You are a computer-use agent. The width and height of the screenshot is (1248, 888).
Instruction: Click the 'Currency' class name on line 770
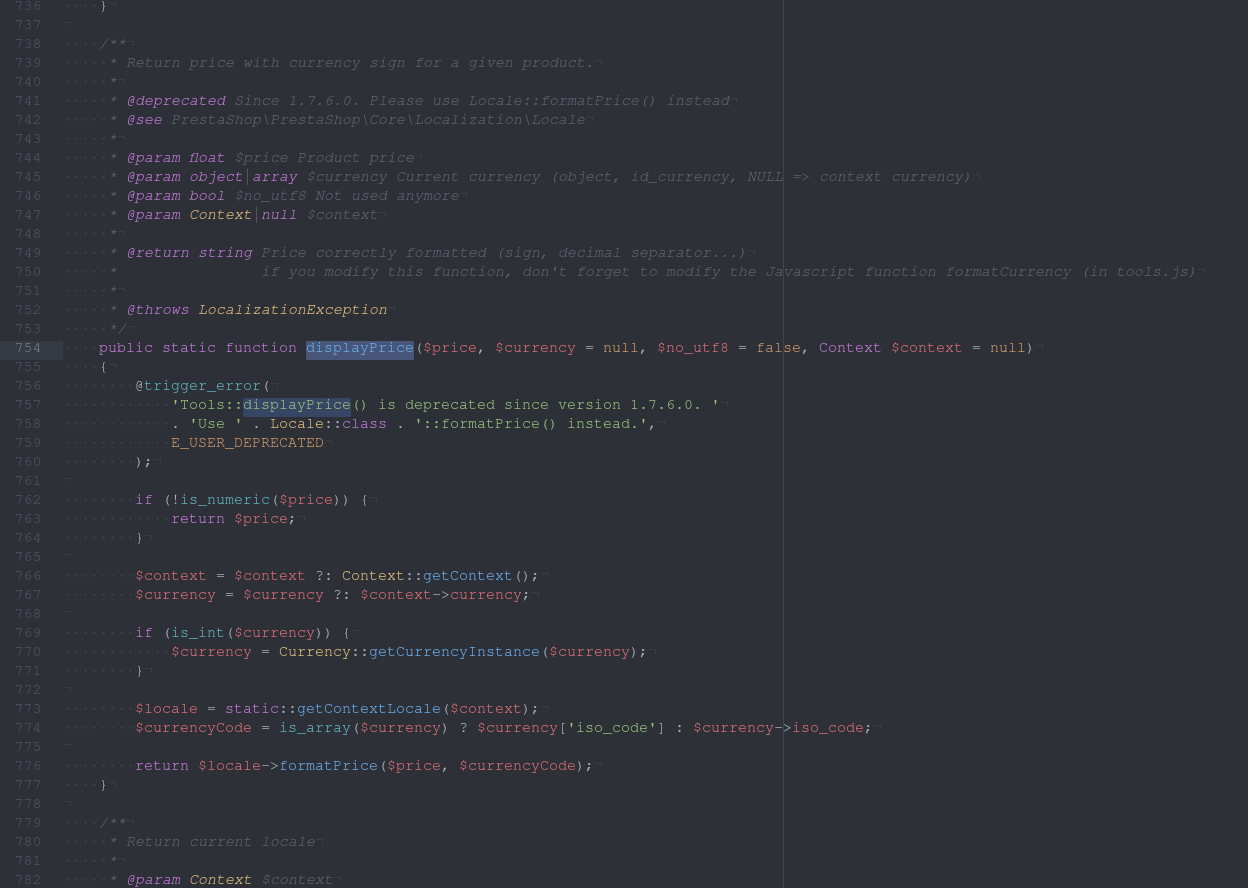click(x=315, y=652)
